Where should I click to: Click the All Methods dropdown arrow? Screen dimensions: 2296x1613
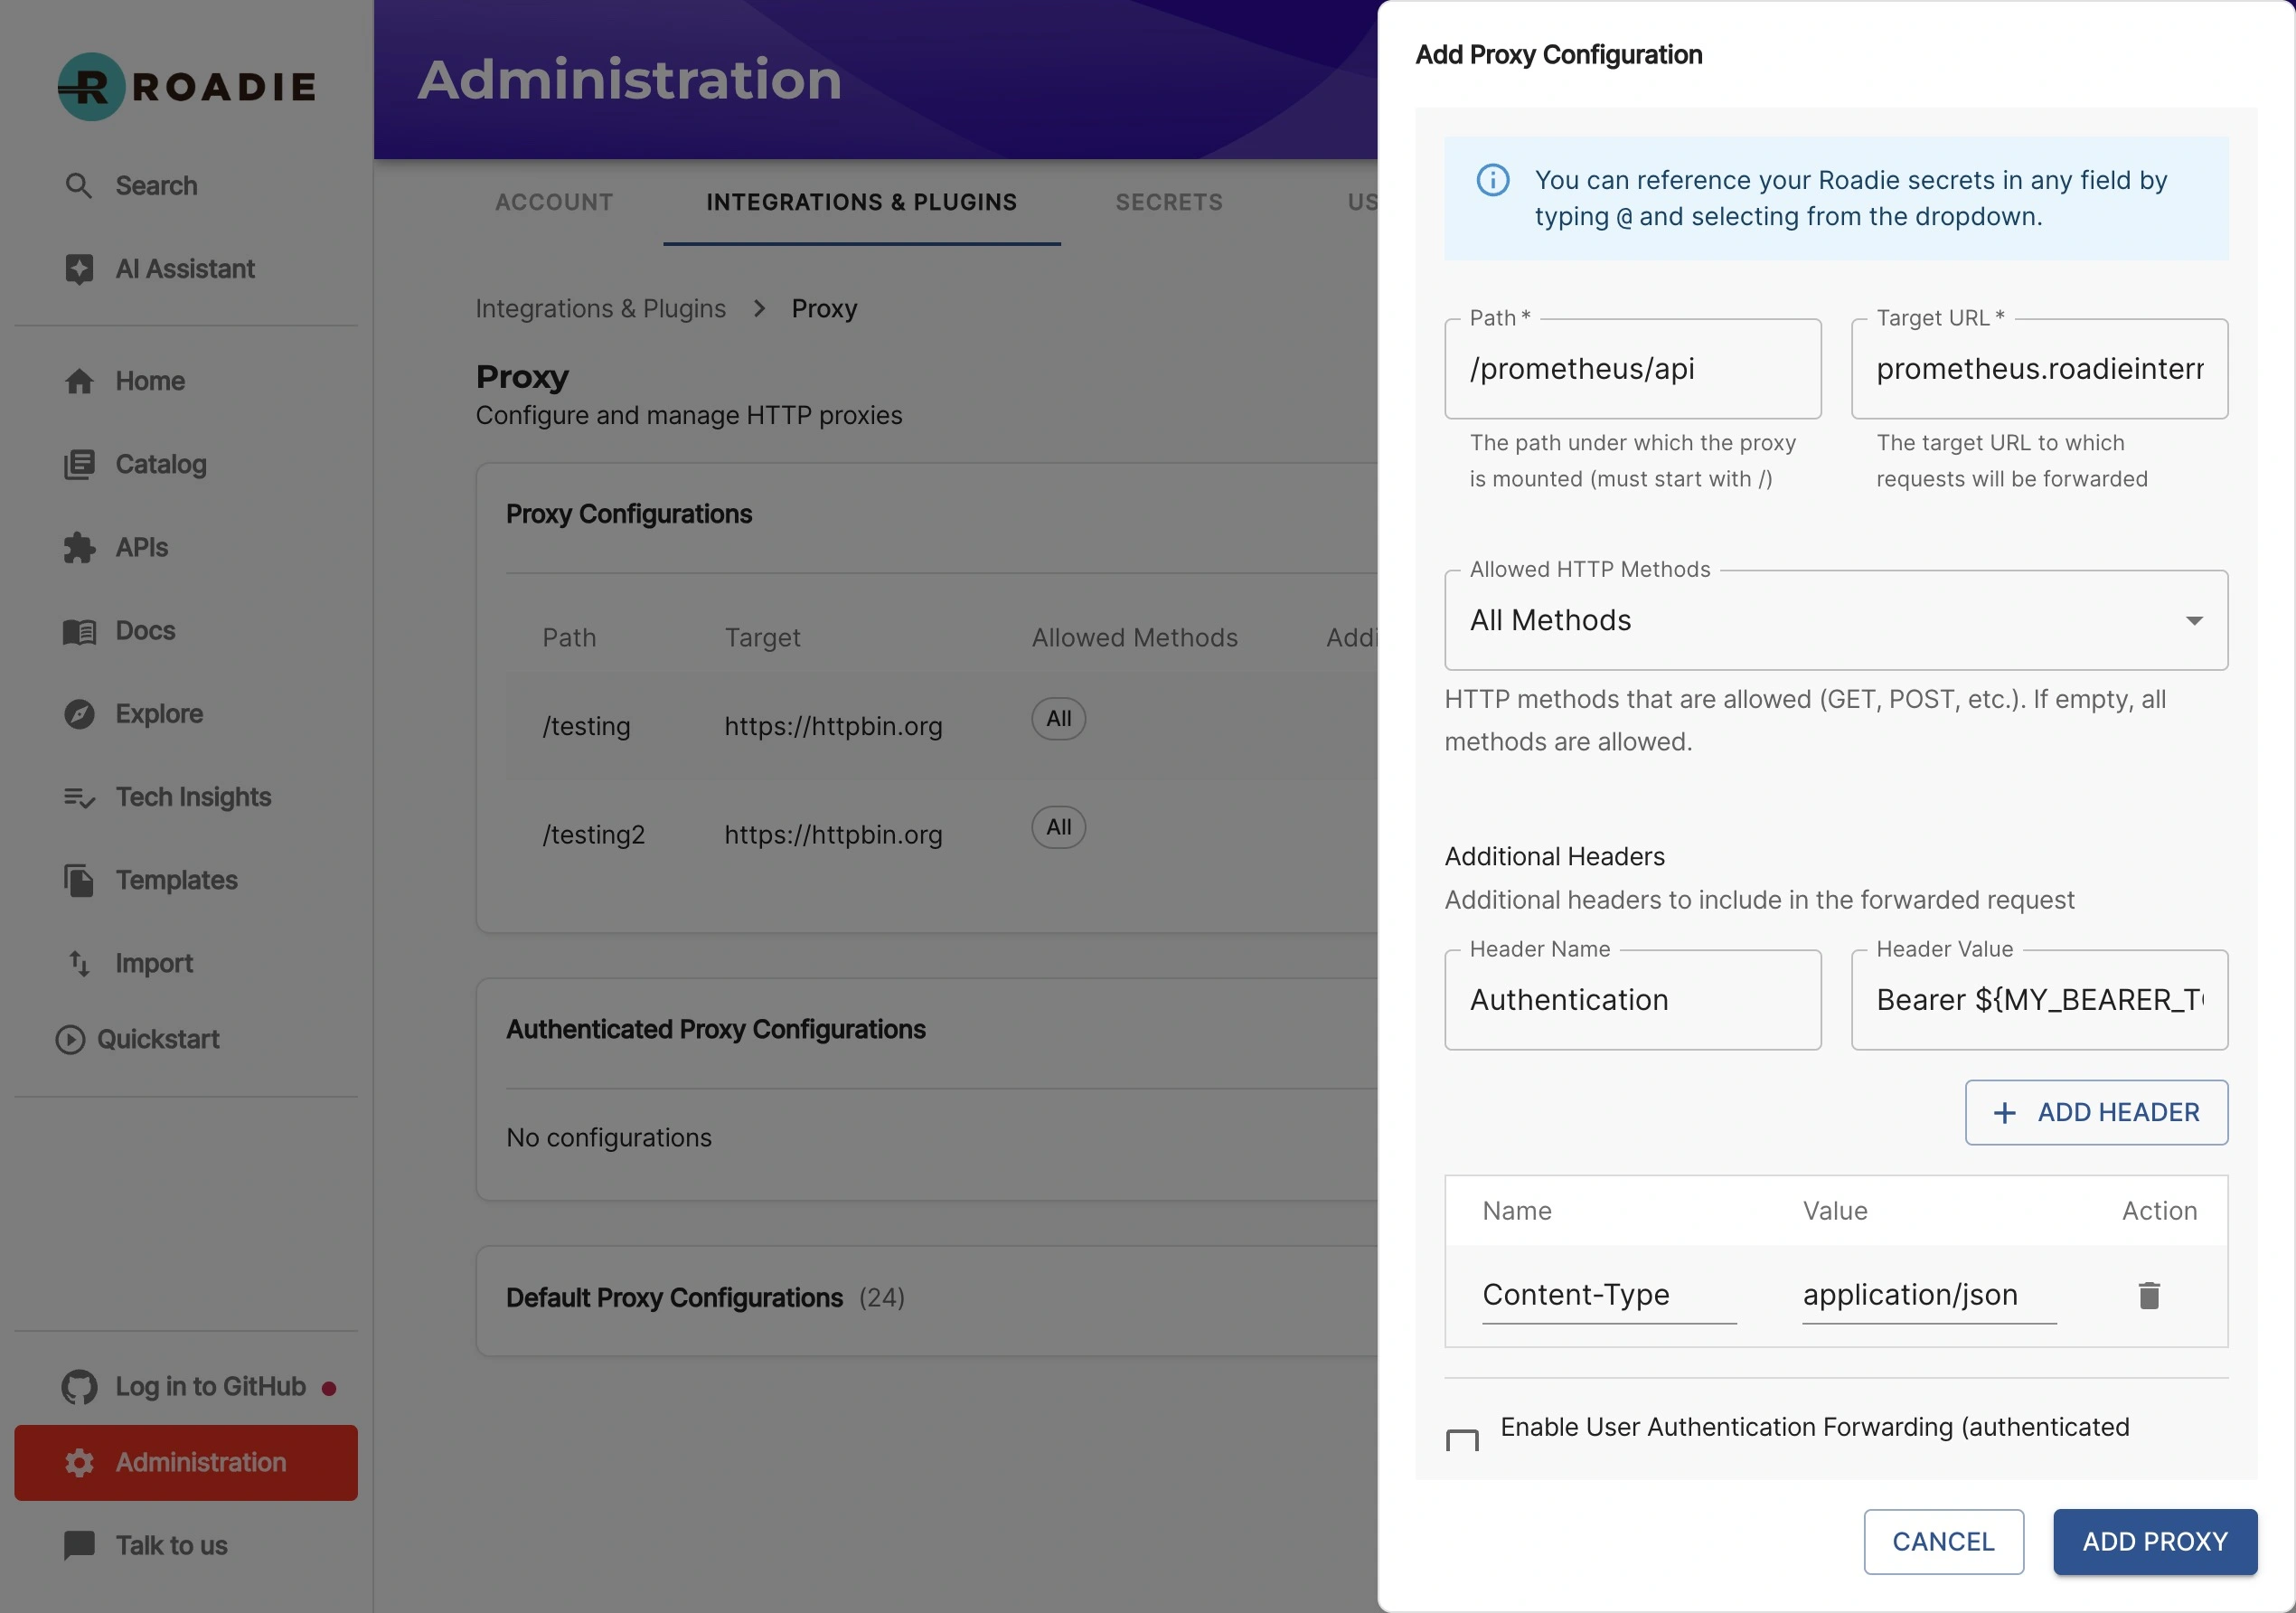pyautogui.click(x=2194, y=621)
